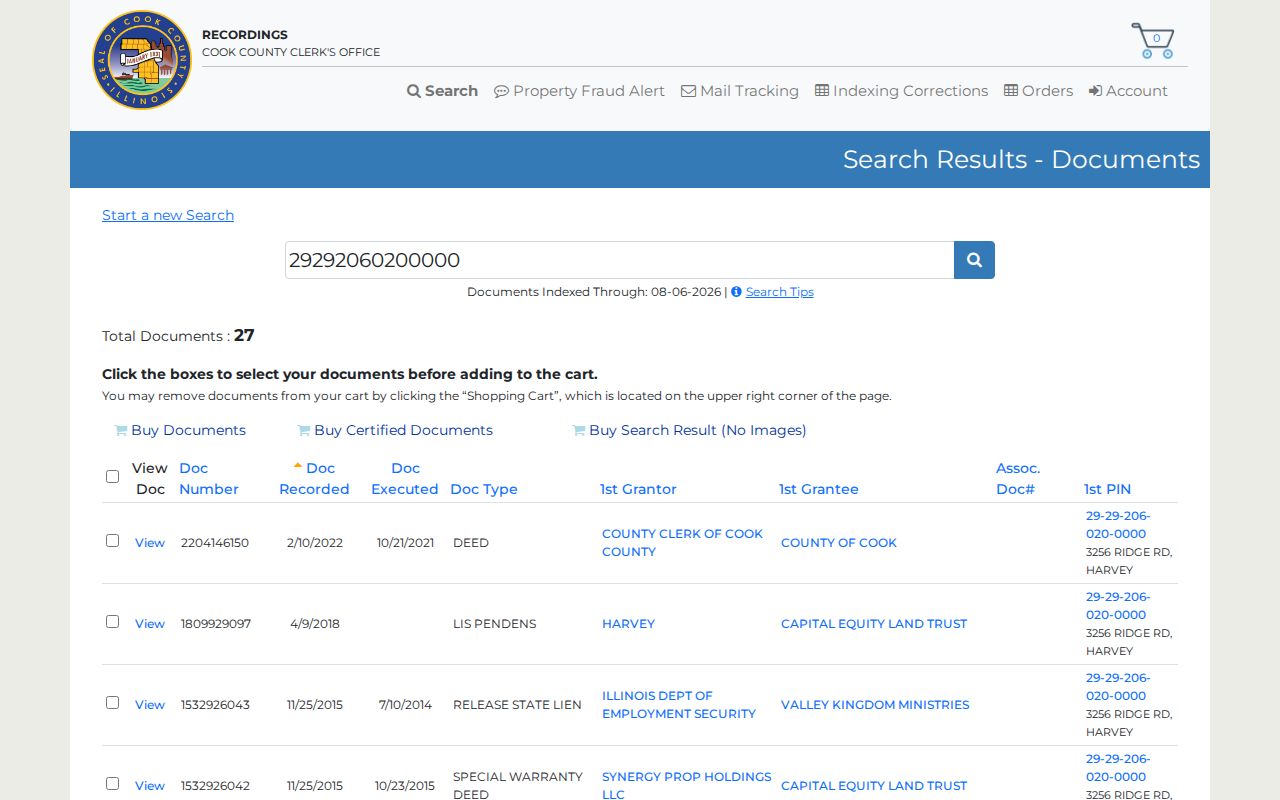Click the info icon beside Search Tips

(x=736, y=292)
